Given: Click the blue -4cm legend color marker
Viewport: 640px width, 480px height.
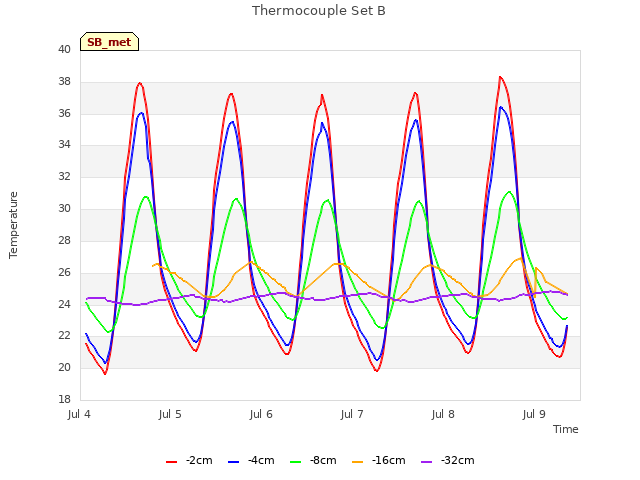Looking at the screenshot, I should click(x=233, y=462).
